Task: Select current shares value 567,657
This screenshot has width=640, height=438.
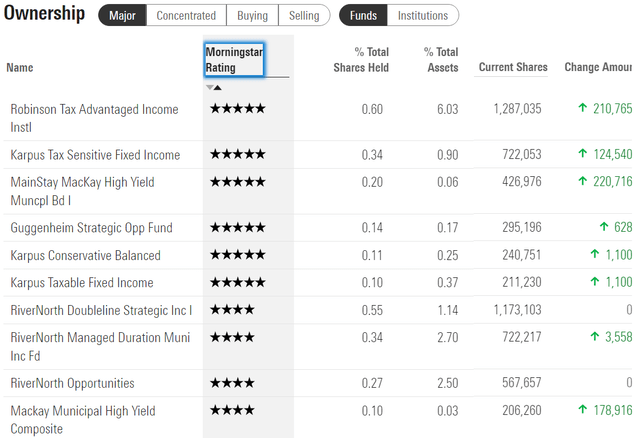Action: [522, 383]
